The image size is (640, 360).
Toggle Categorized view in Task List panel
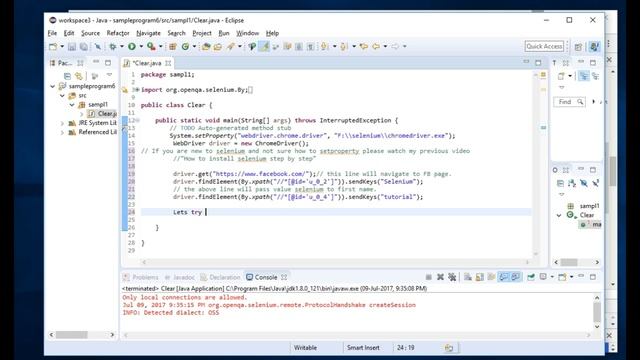(x=584, y=76)
